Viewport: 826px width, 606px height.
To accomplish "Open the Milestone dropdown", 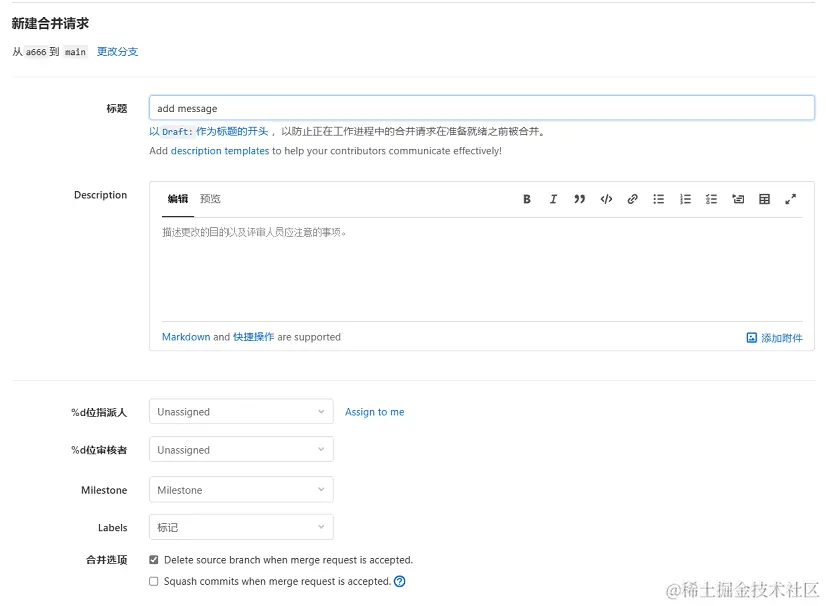I will pyautogui.click(x=241, y=490).
